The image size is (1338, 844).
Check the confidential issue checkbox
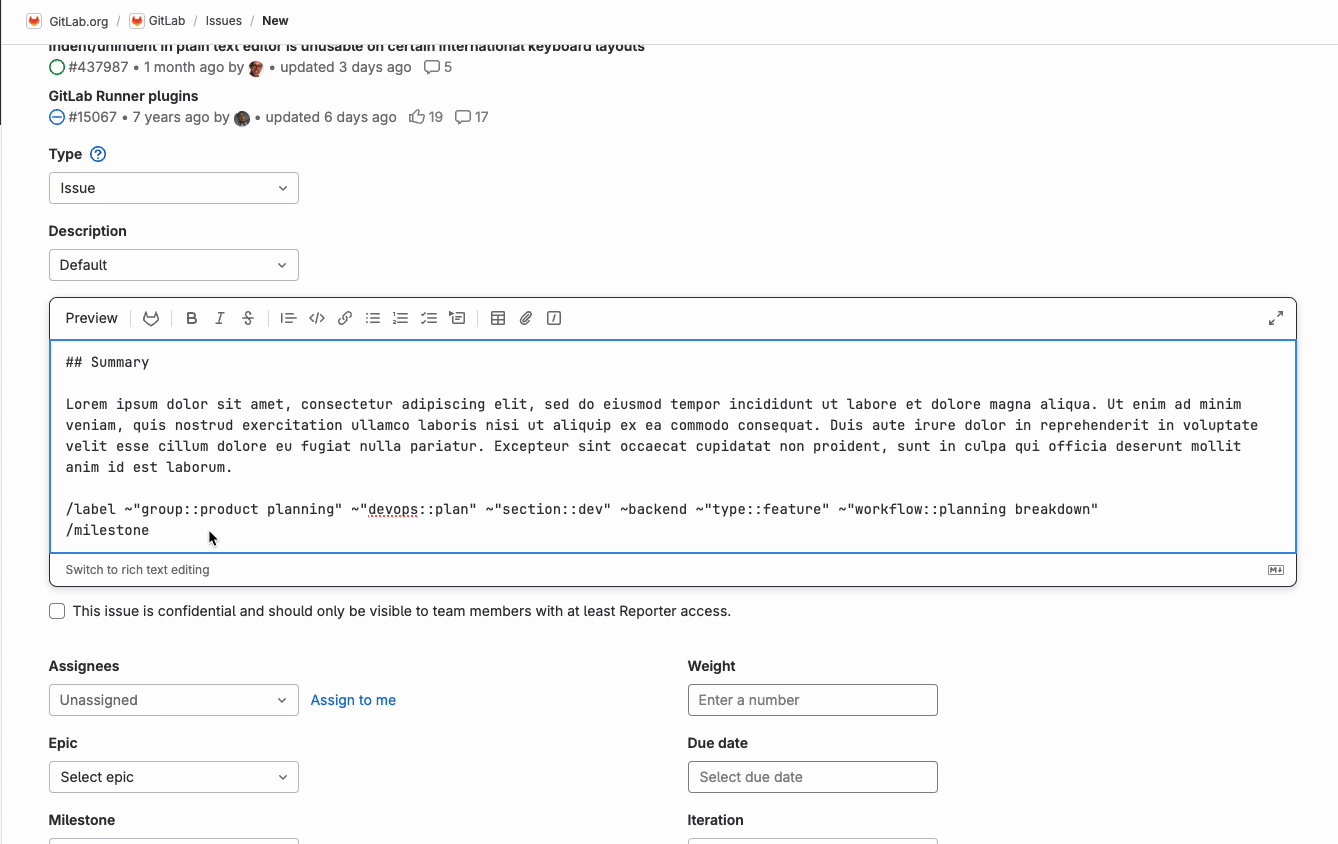tap(57, 610)
